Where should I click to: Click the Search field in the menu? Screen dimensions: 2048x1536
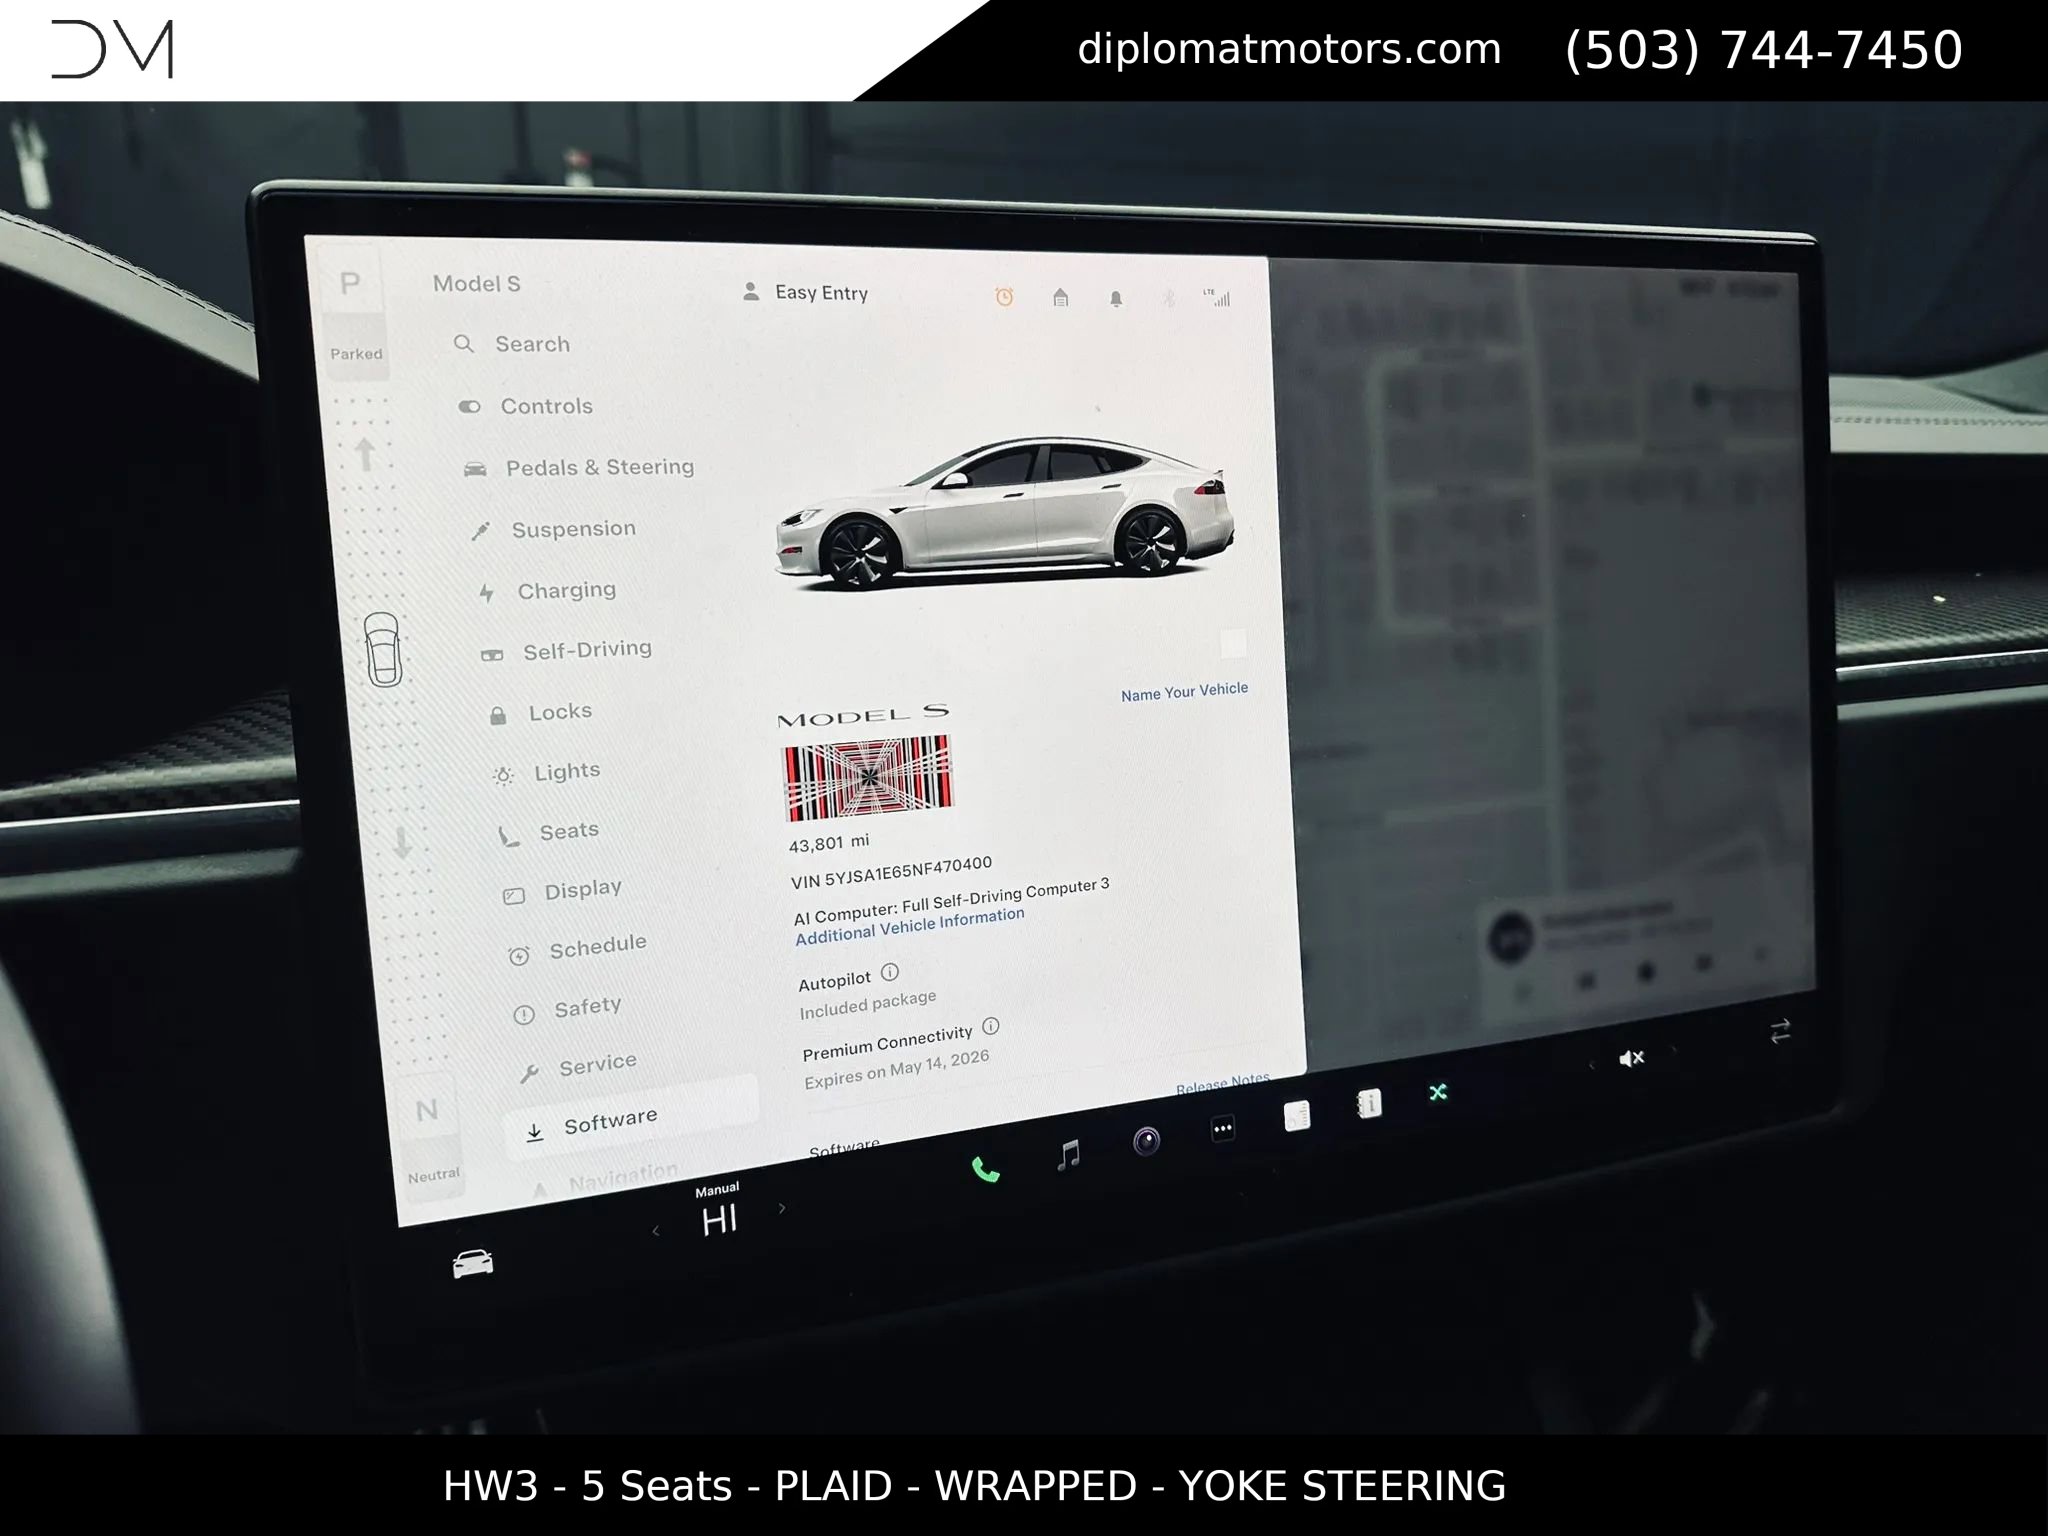pos(513,344)
